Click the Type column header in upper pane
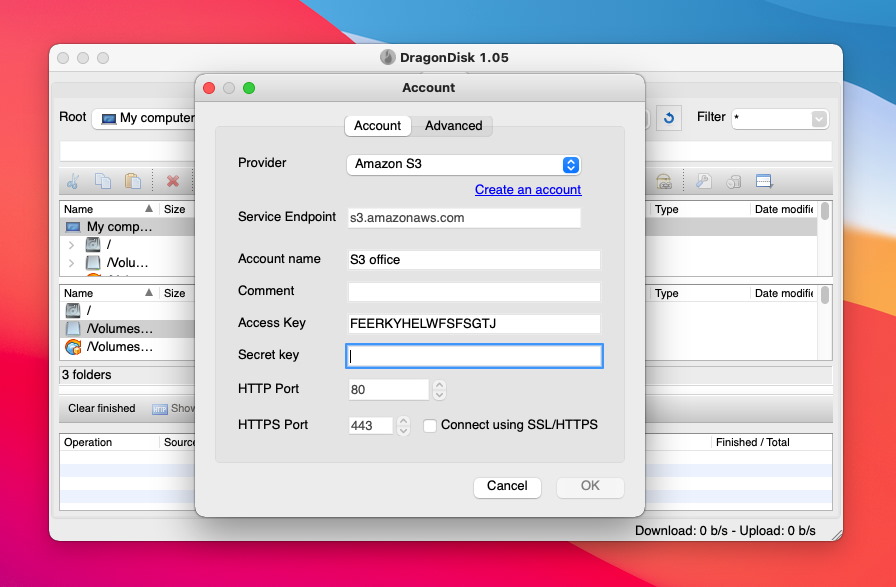The width and height of the screenshot is (896, 587). [700, 209]
